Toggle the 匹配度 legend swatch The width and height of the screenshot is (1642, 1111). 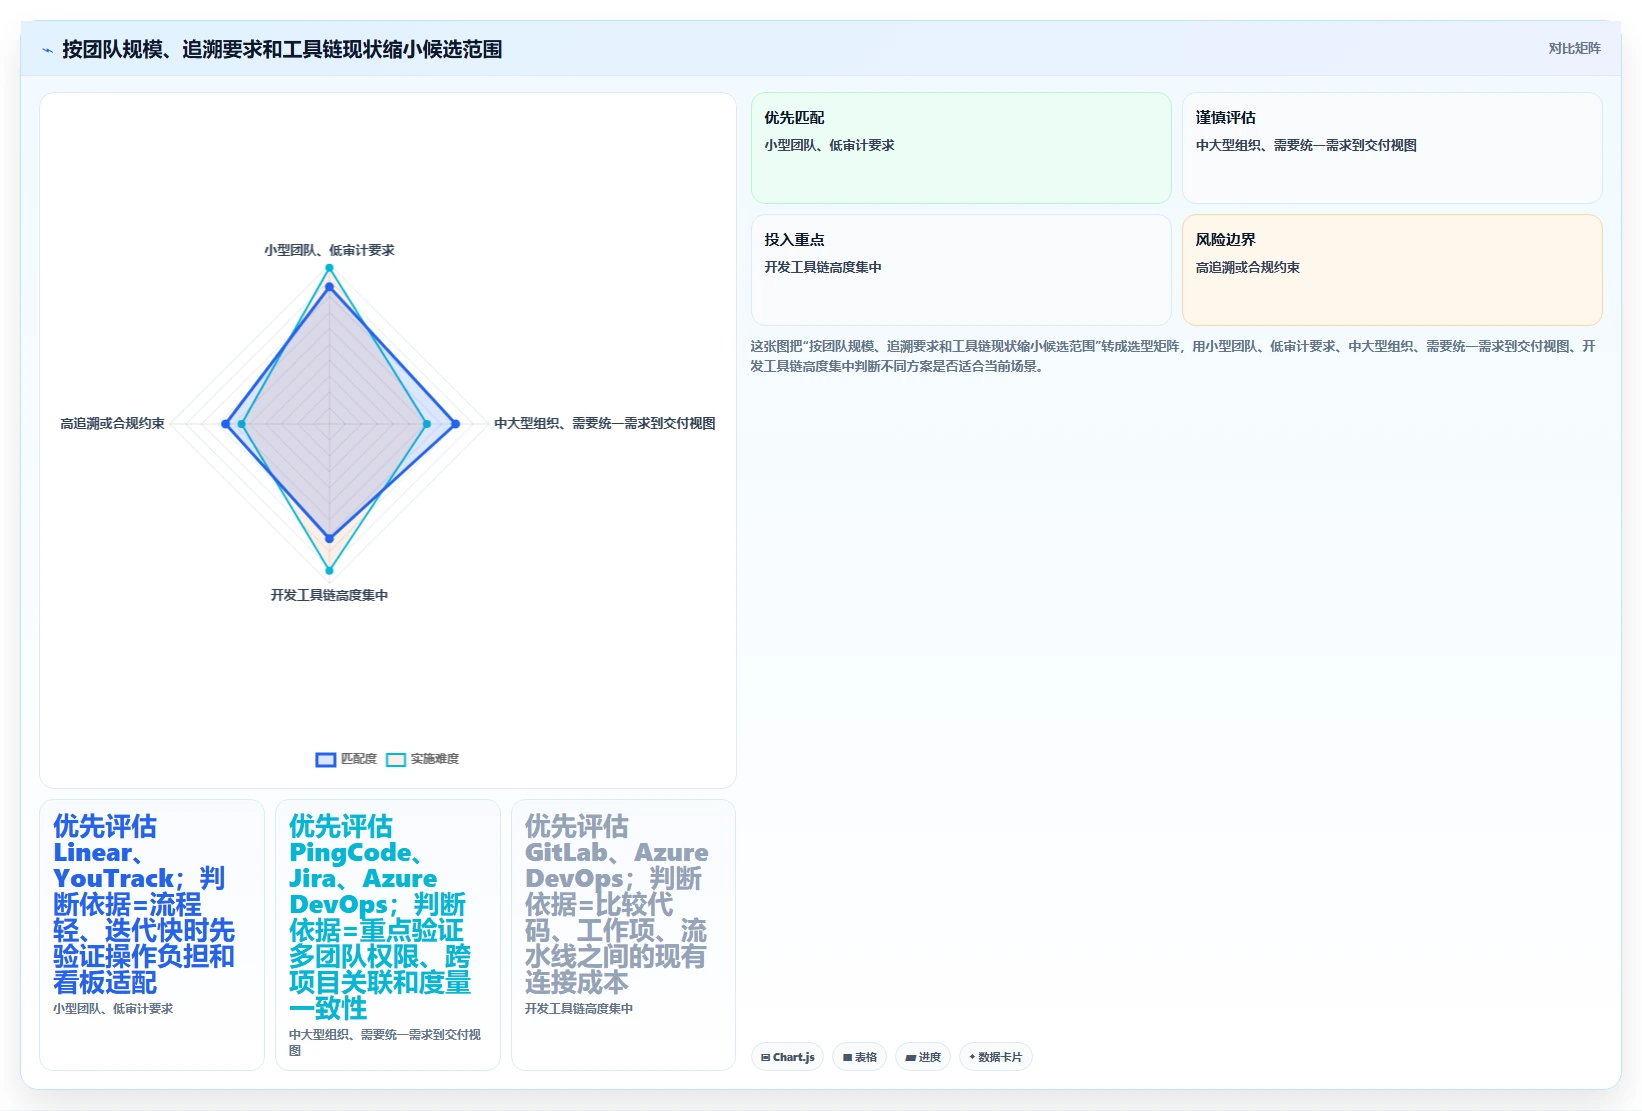[326, 760]
